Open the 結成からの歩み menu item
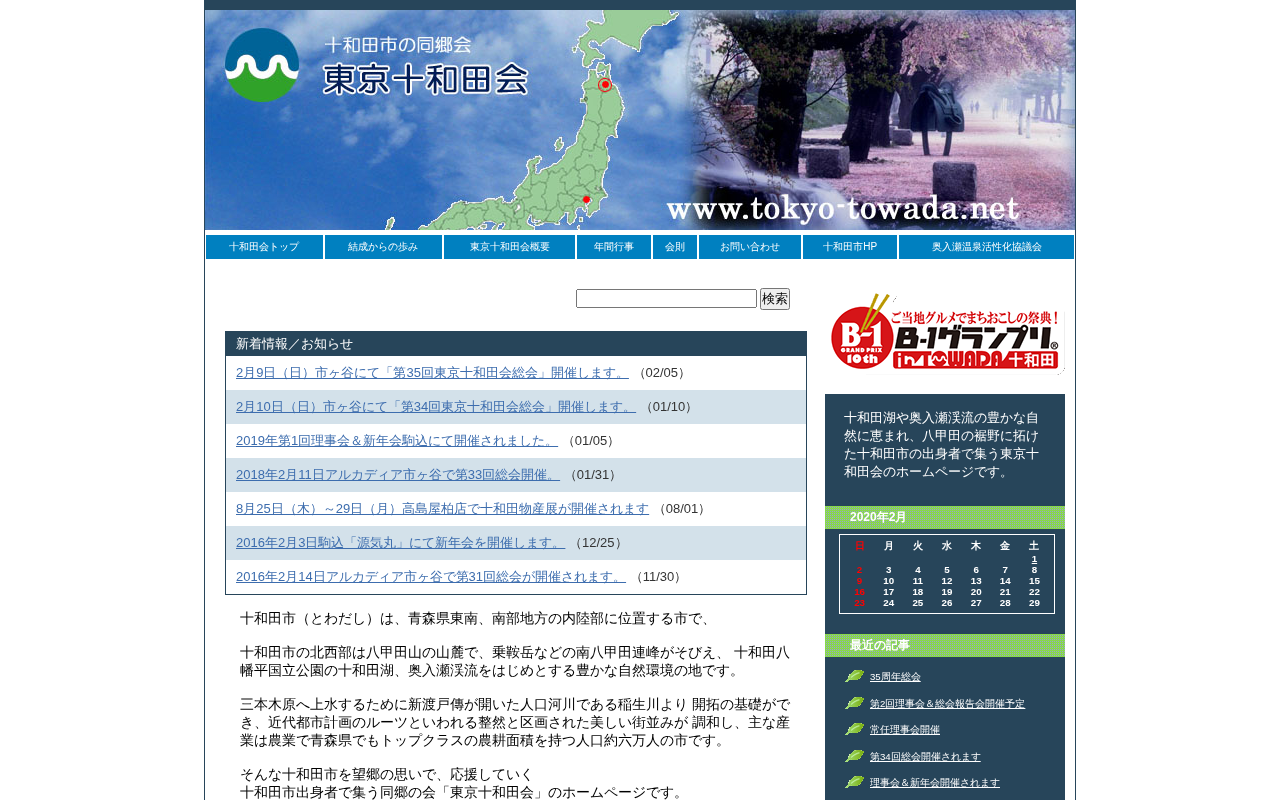The width and height of the screenshot is (1280, 800). tap(383, 247)
